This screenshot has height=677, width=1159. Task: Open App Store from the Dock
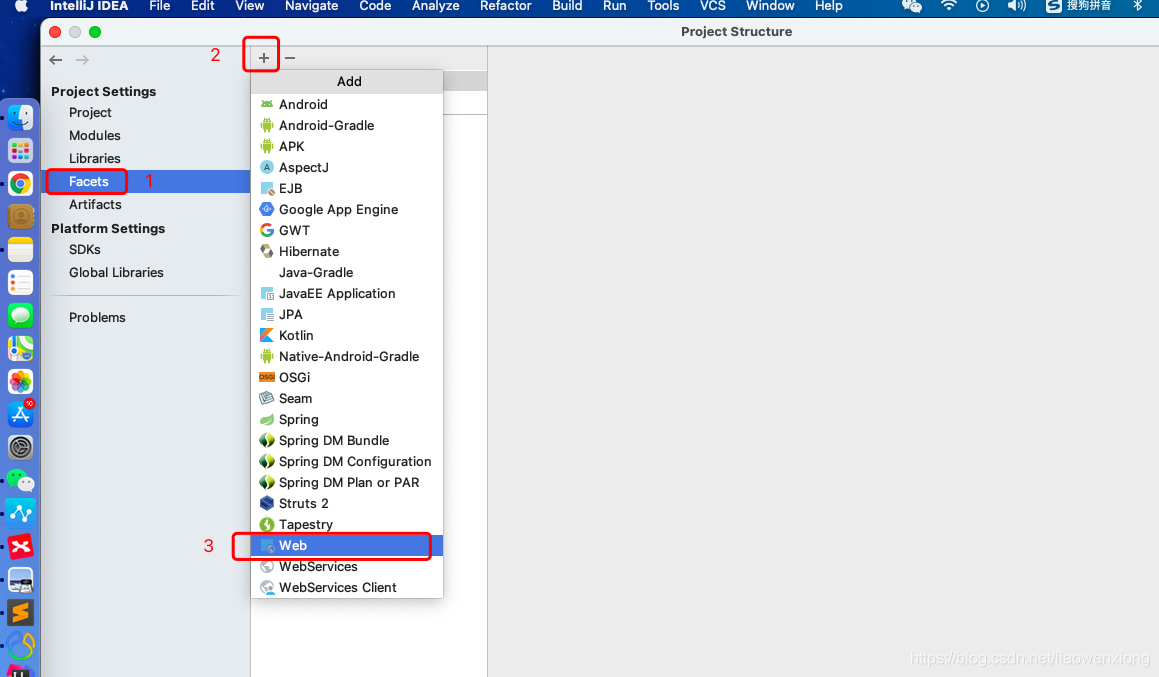pyautogui.click(x=21, y=414)
